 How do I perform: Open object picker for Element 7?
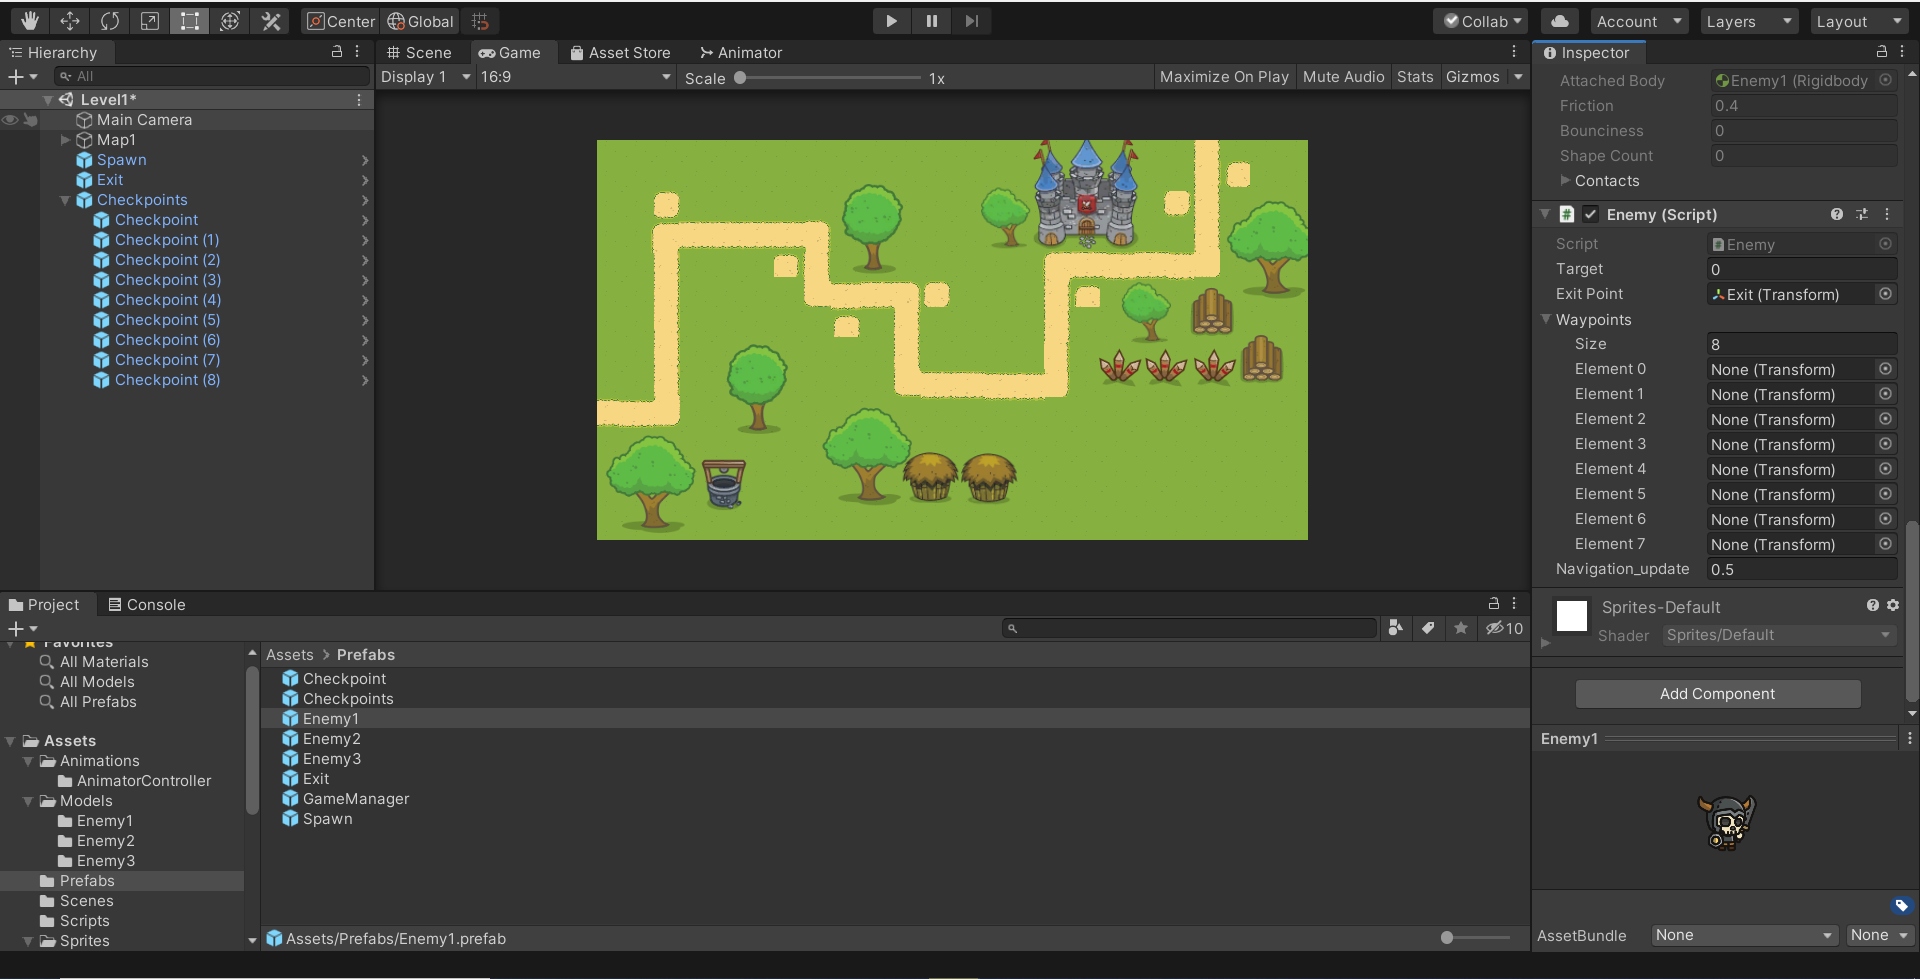(x=1885, y=544)
